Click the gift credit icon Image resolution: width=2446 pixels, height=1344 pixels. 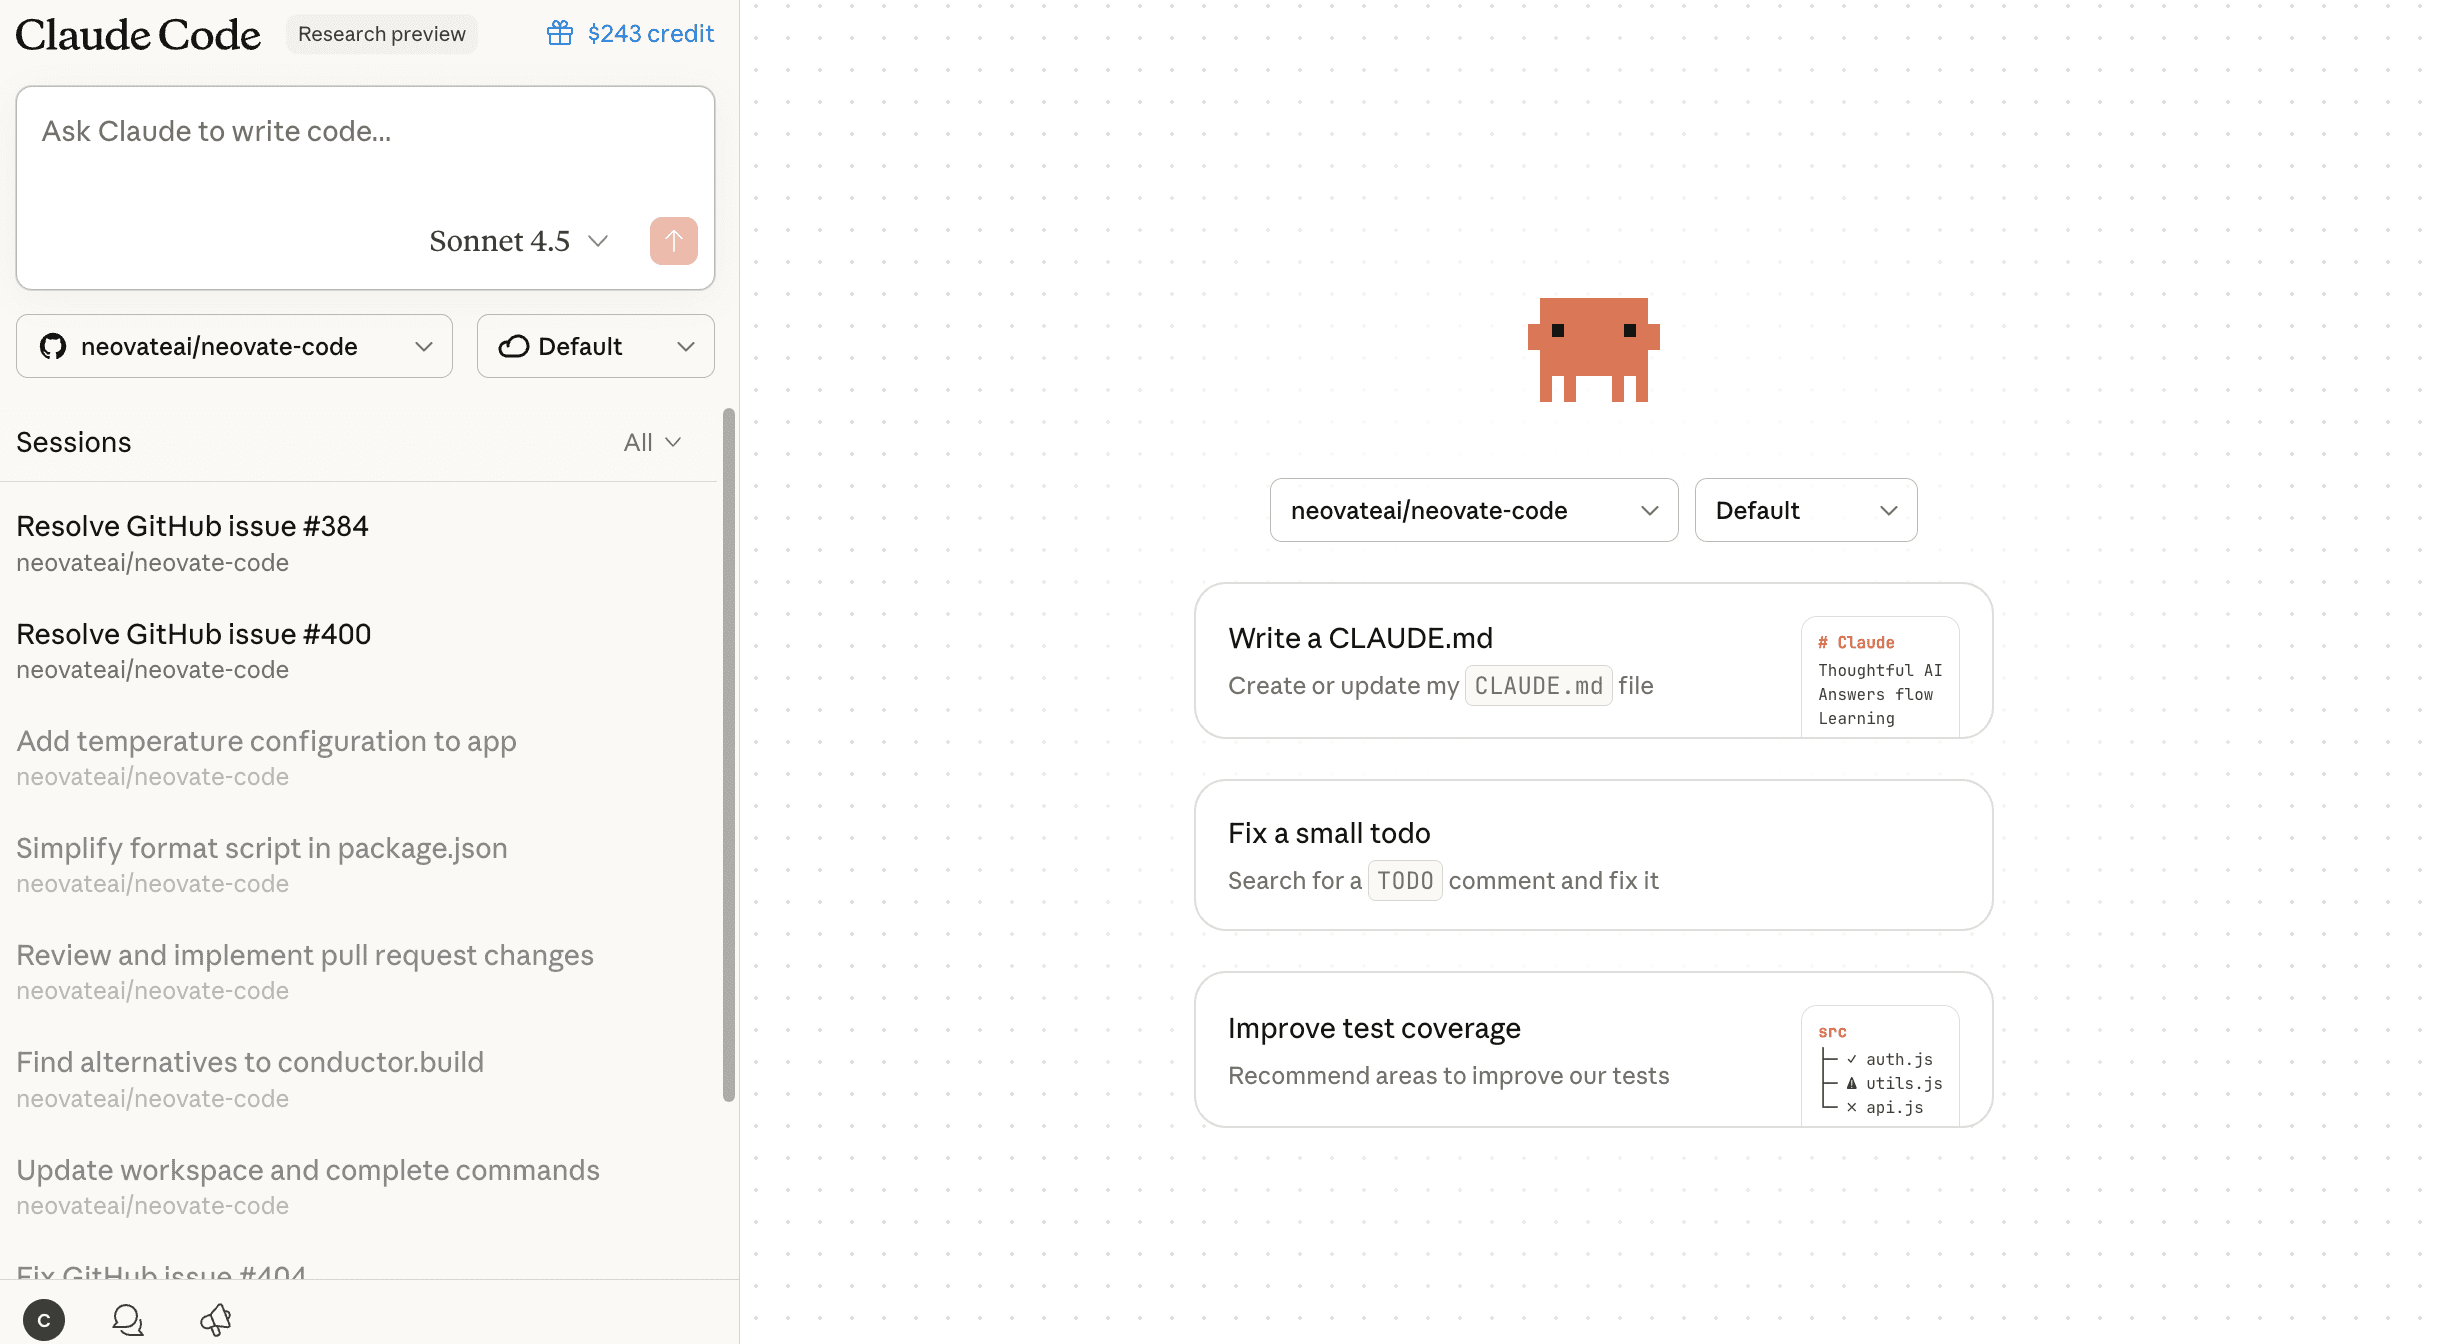coord(560,34)
